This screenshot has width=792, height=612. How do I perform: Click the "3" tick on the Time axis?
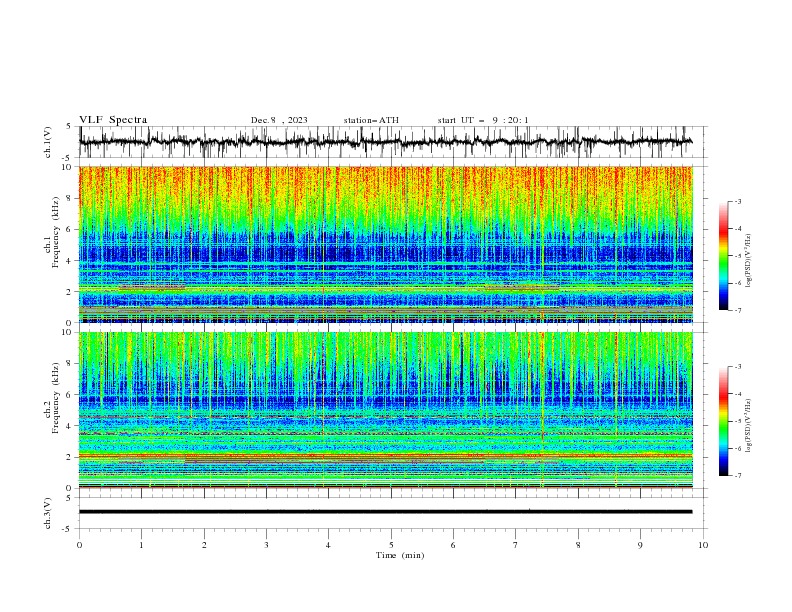[x=266, y=545]
